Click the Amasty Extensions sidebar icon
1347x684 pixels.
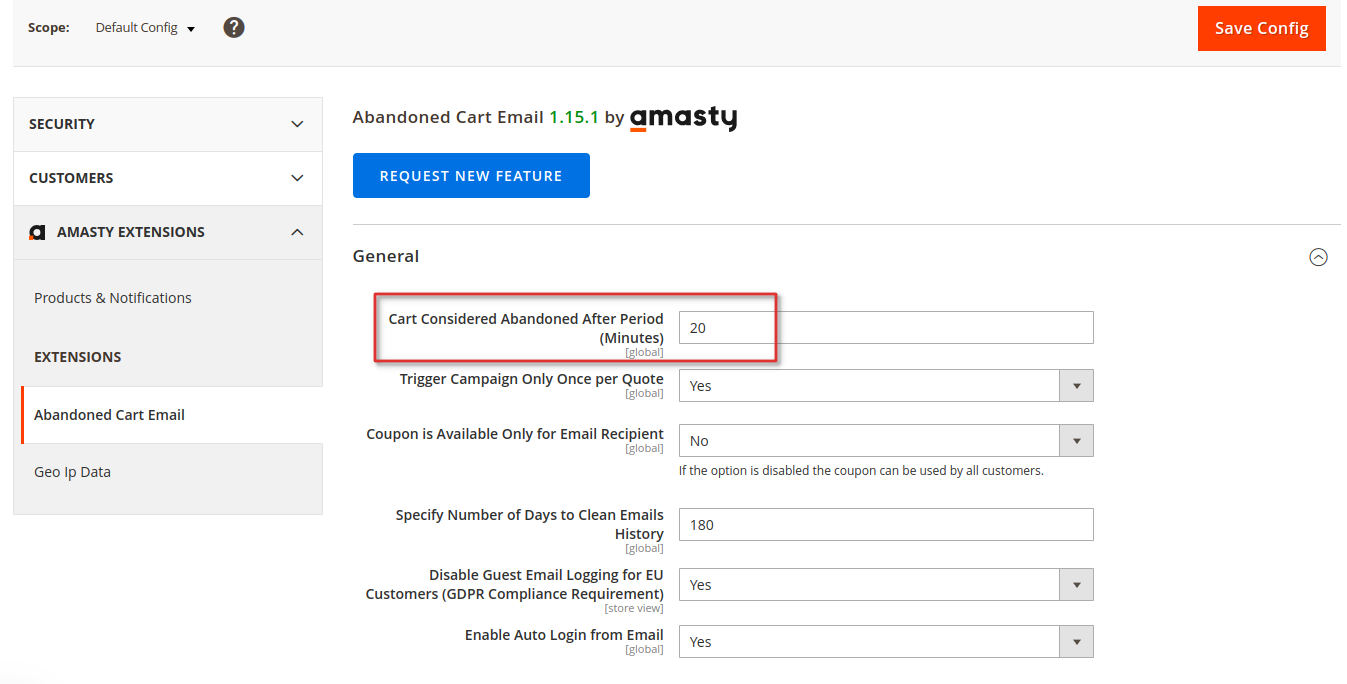coord(37,232)
